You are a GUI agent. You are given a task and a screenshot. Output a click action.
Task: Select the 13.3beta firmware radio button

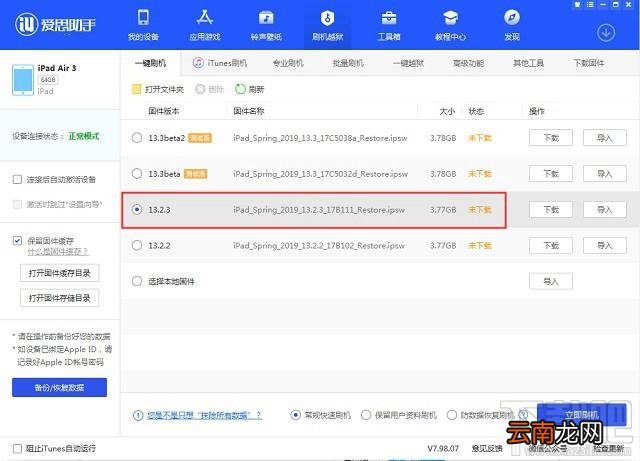tap(137, 174)
